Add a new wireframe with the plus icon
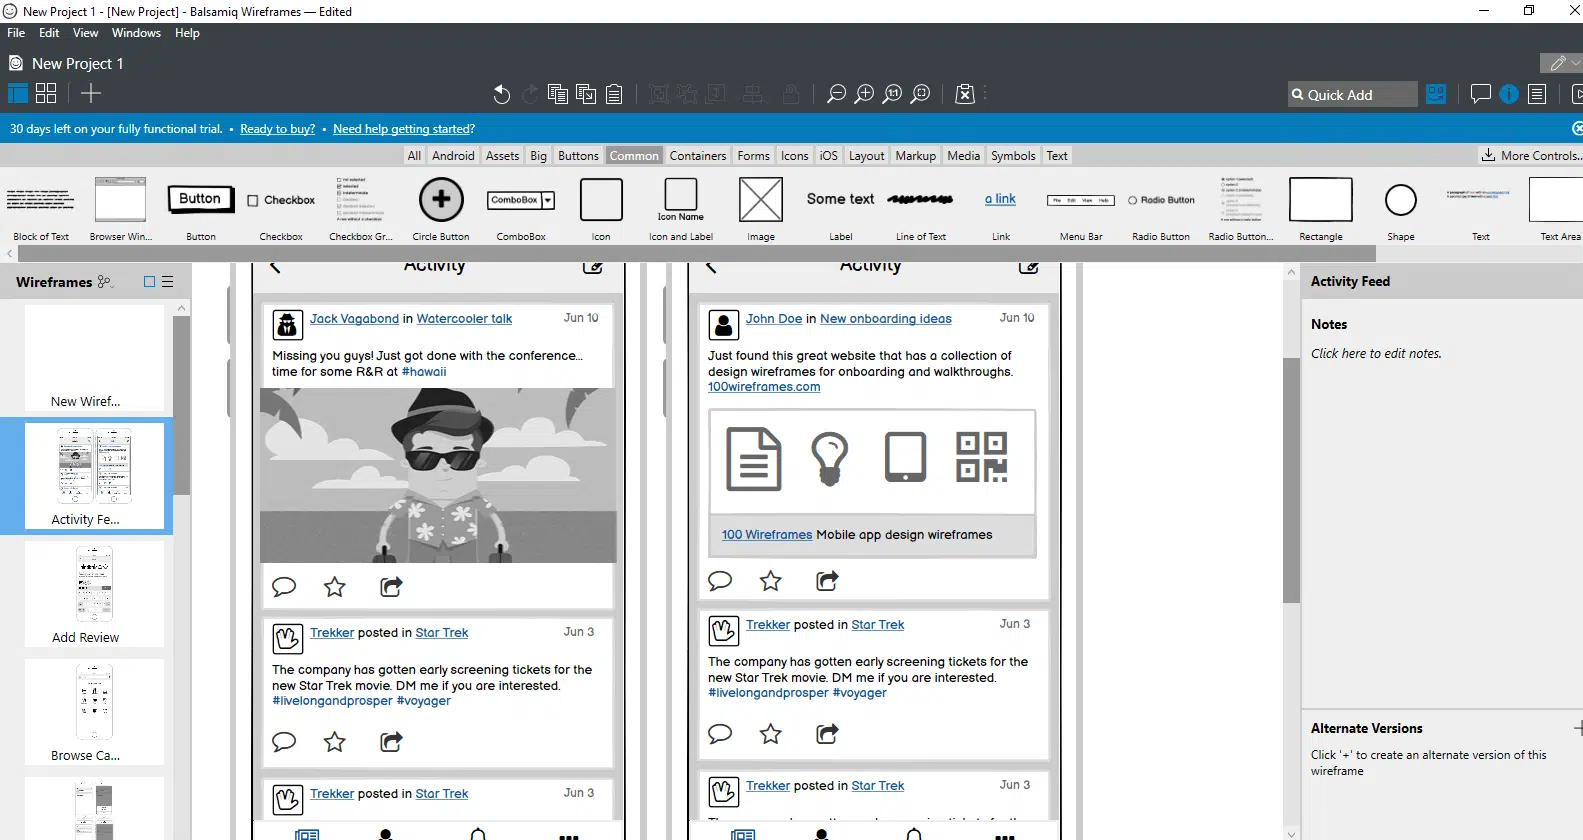The width and height of the screenshot is (1583, 840). 91,94
